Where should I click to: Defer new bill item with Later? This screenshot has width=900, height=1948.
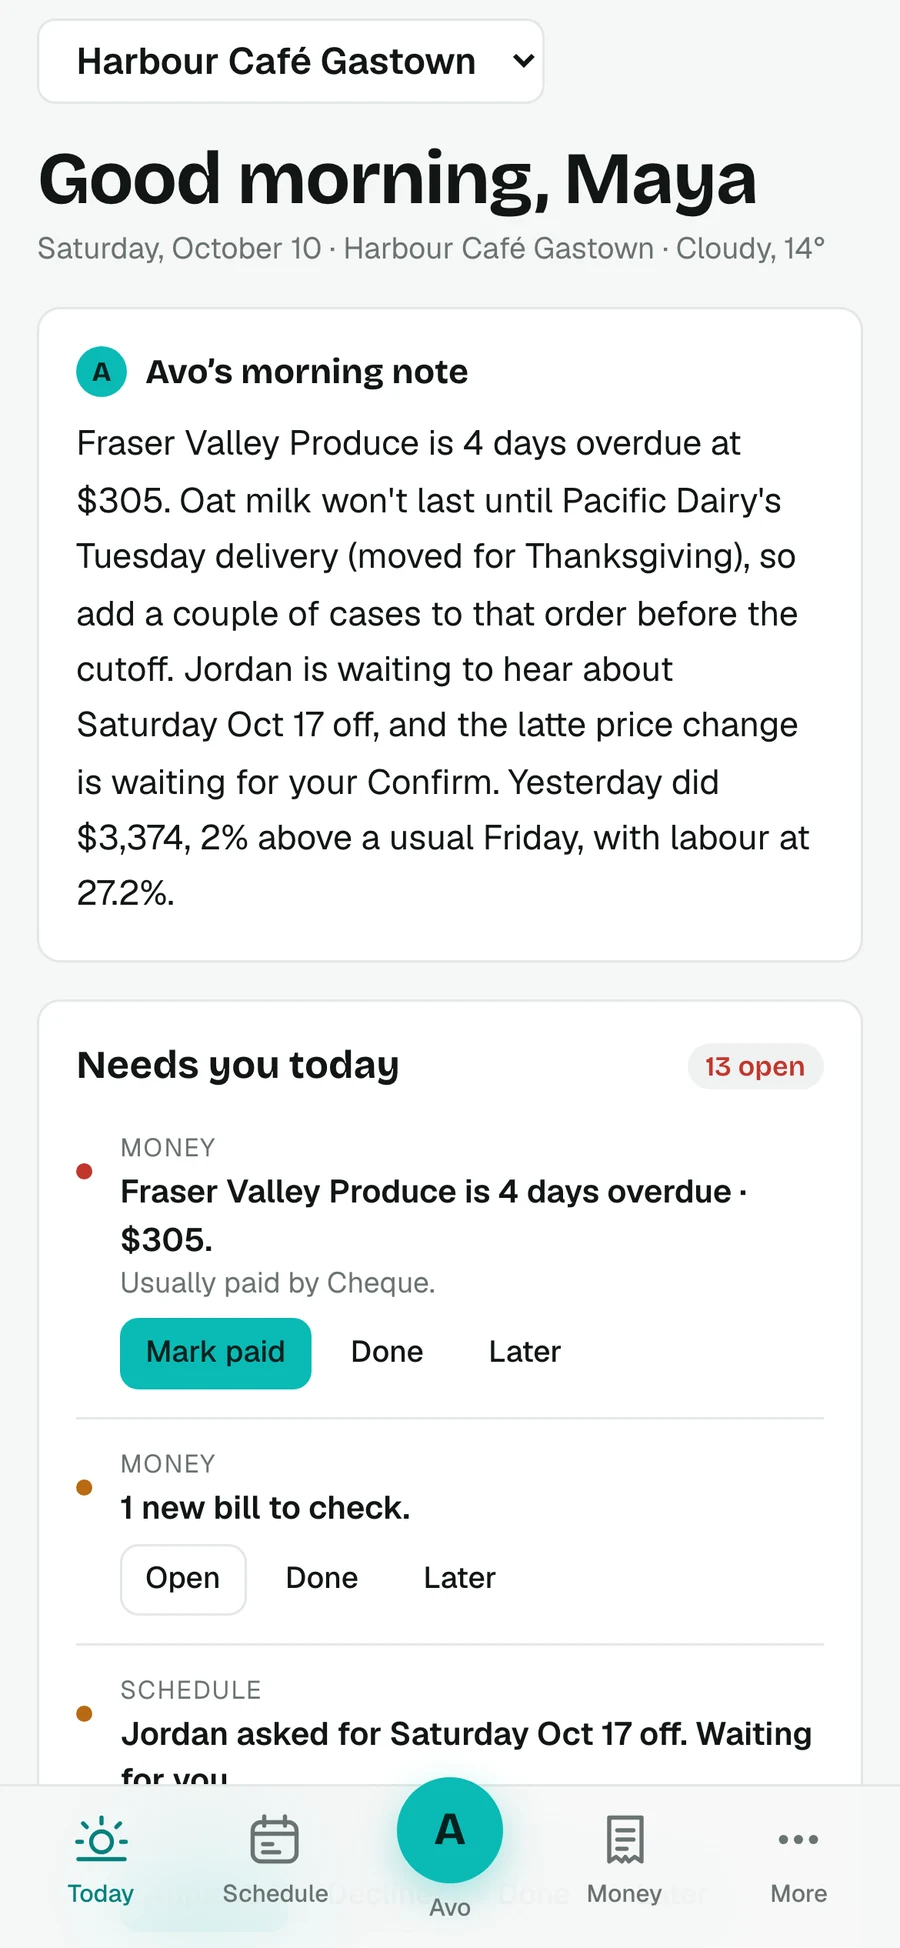coord(460,1578)
